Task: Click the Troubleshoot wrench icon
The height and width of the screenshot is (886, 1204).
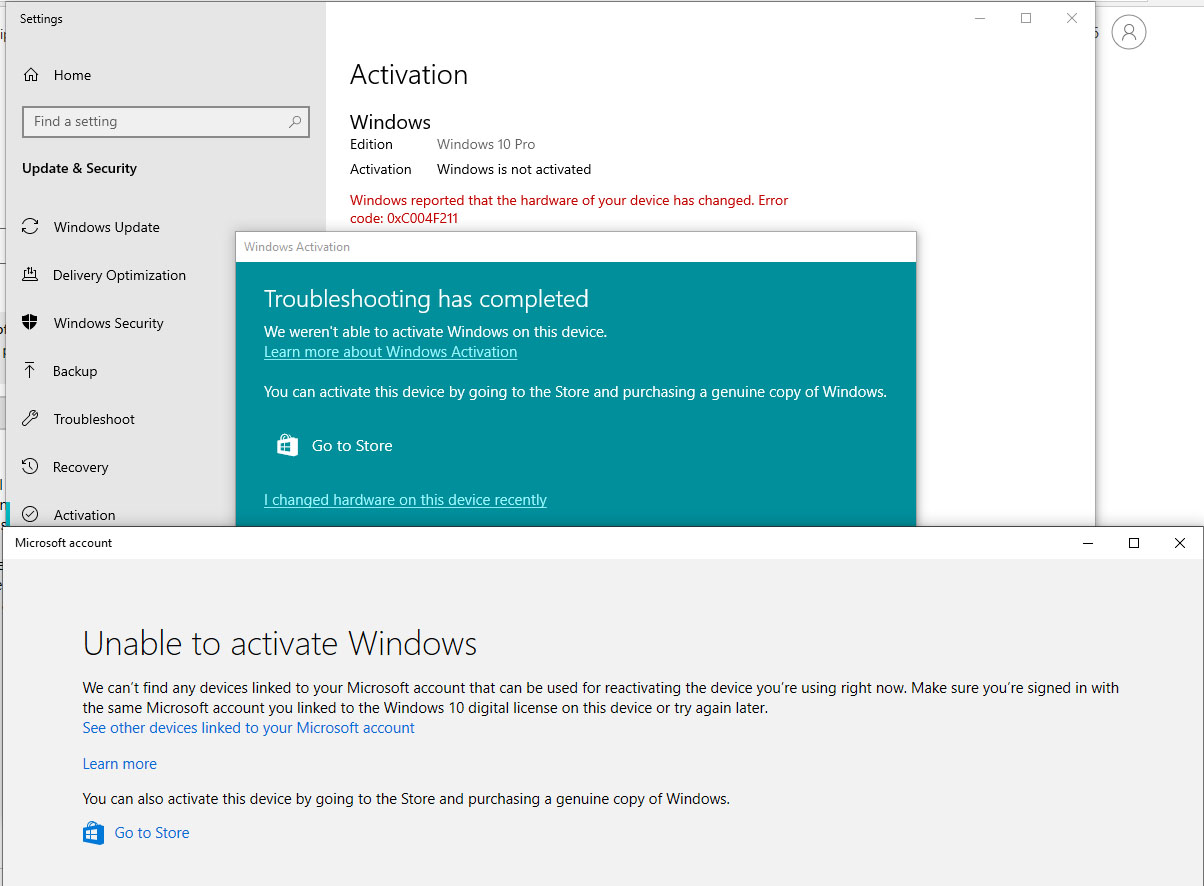Action: click(31, 419)
